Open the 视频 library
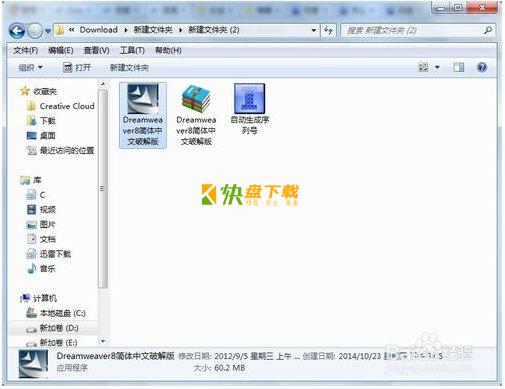This screenshot has width=505, height=389. (x=41, y=209)
